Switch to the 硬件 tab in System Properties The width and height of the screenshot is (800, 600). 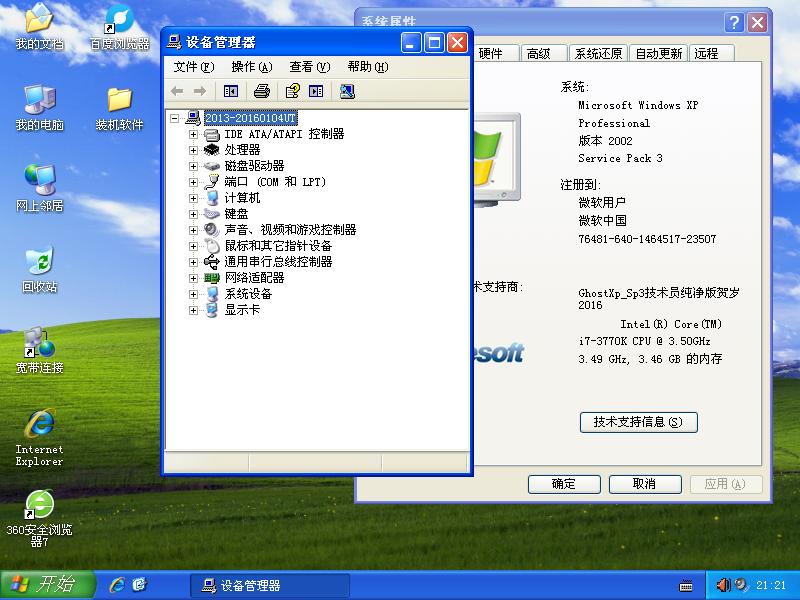(495, 53)
